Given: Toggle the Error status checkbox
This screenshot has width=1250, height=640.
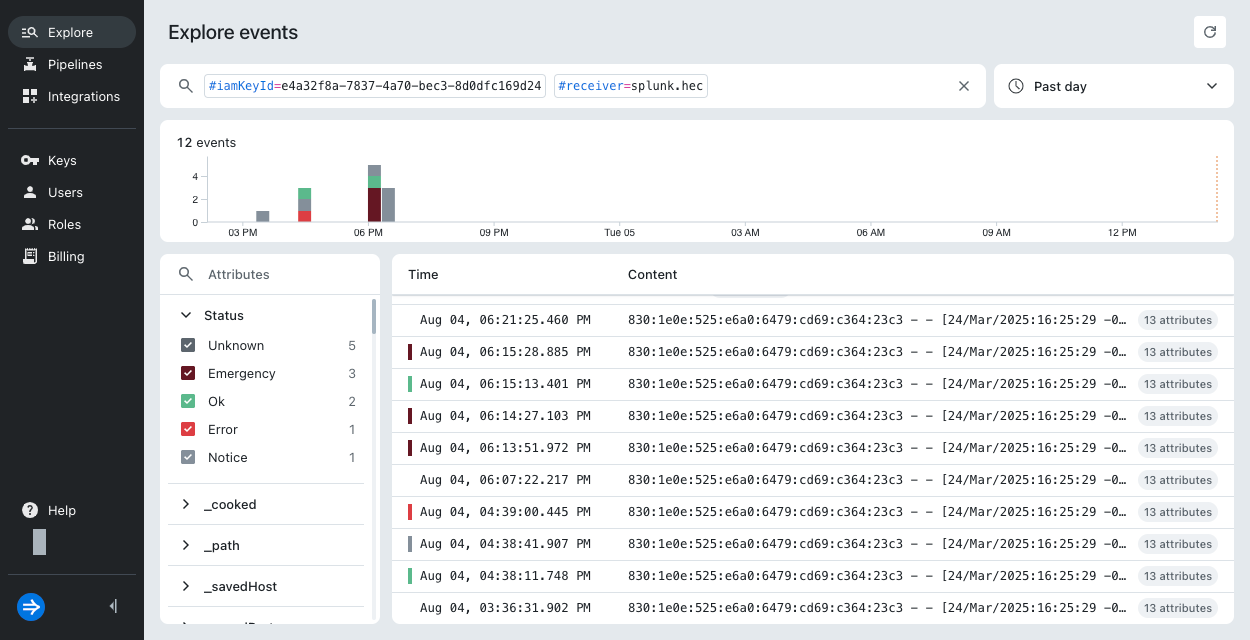Looking at the screenshot, I should (188, 429).
